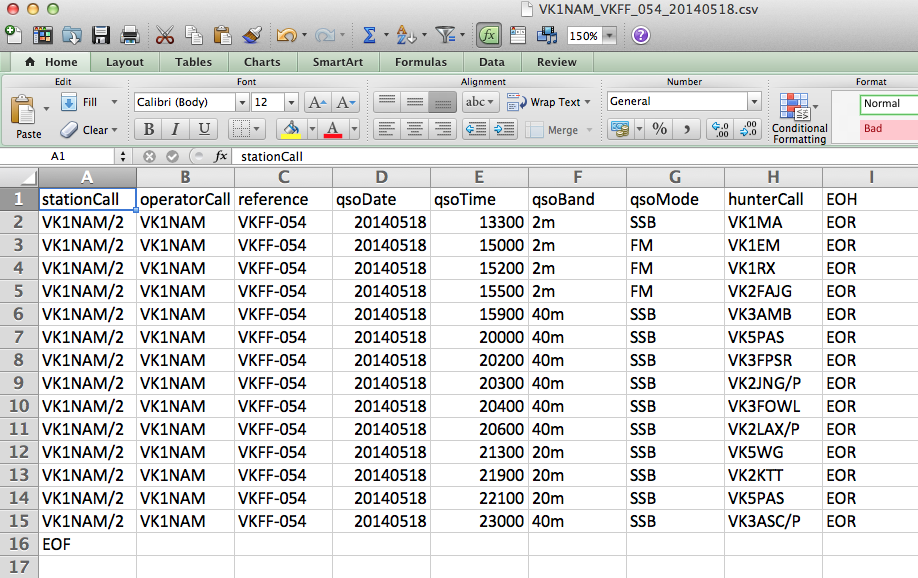The height and width of the screenshot is (578, 918).
Task: Click the Wrap Text button
Action: tap(547, 102)
